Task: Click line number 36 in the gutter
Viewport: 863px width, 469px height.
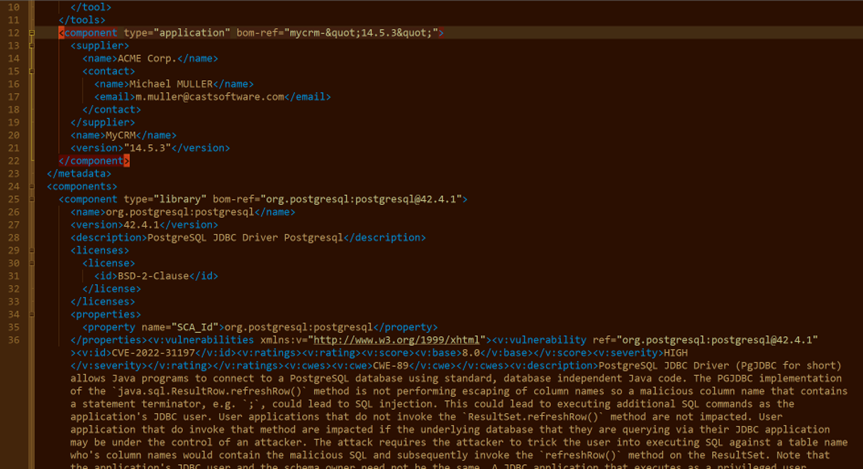Action: pyautogui.click(x=14, y=339)
